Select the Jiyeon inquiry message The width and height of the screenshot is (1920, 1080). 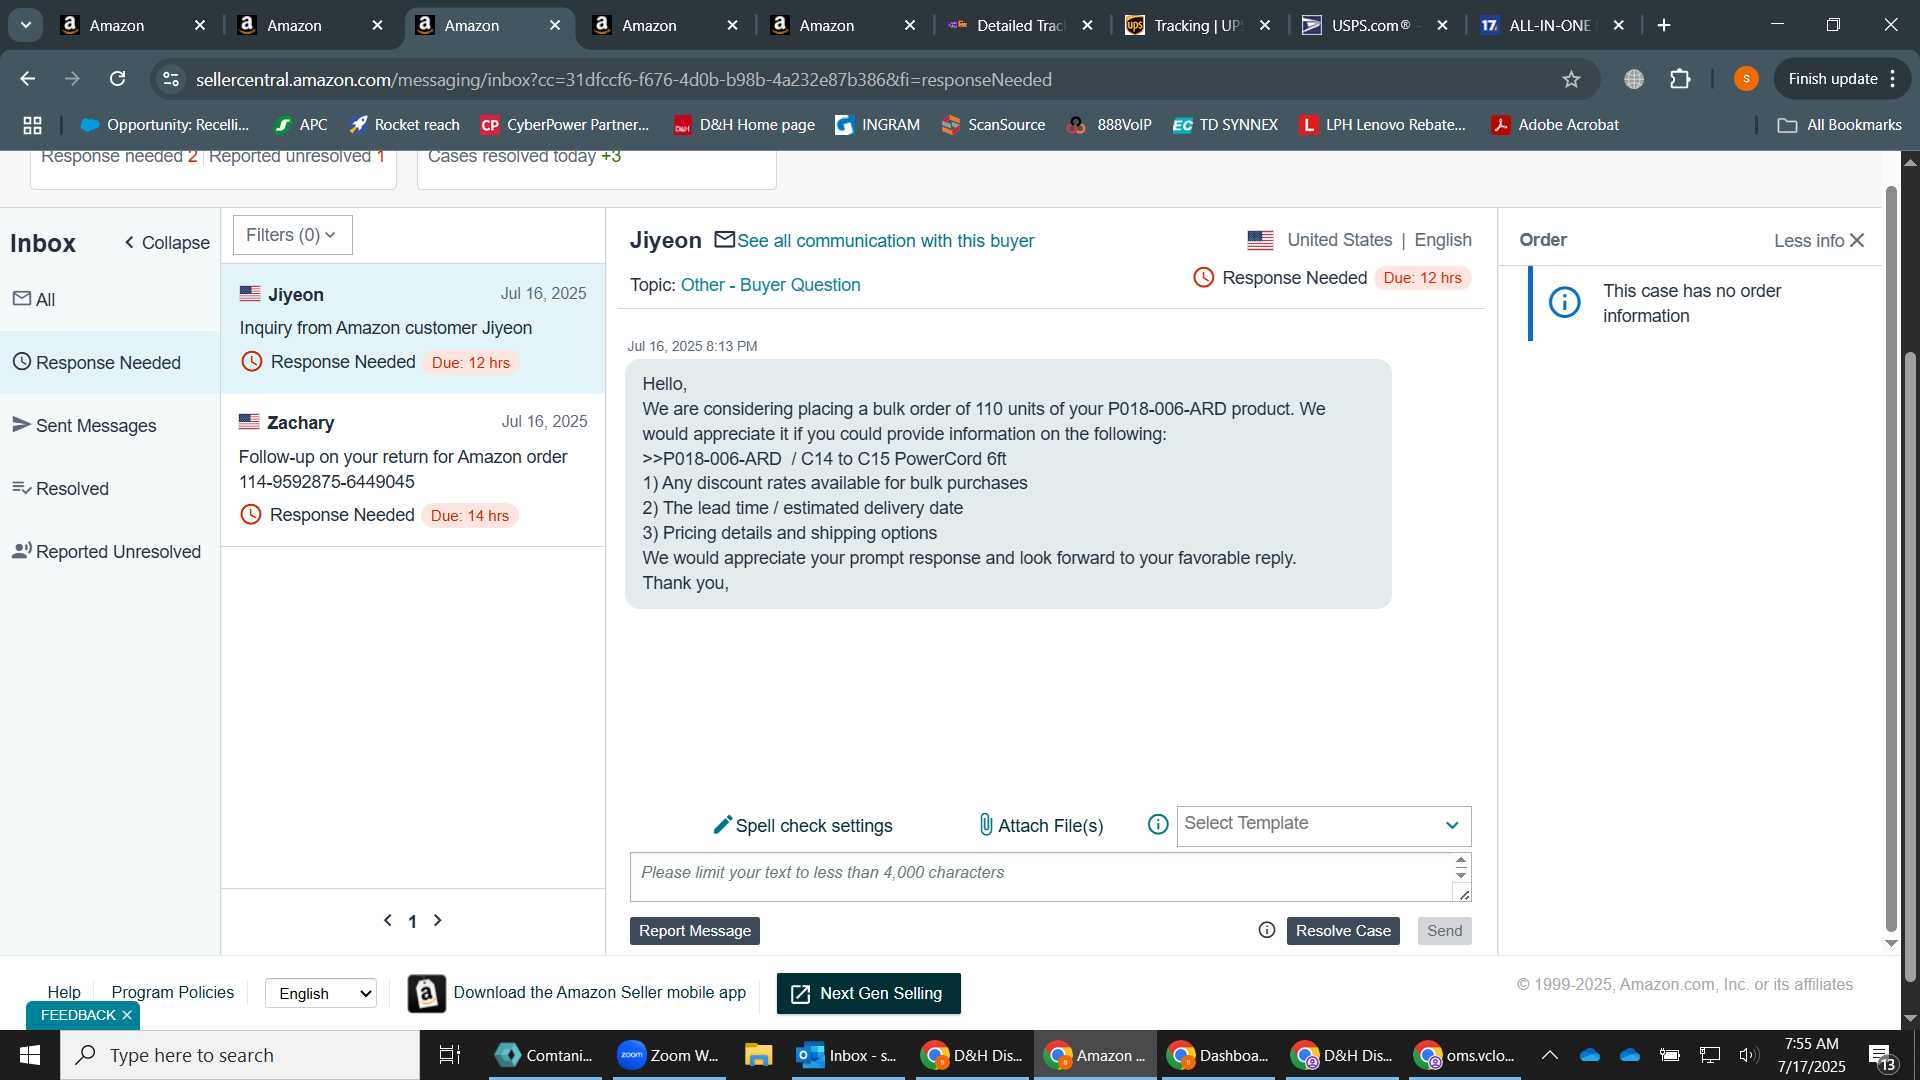click(413, 329)
